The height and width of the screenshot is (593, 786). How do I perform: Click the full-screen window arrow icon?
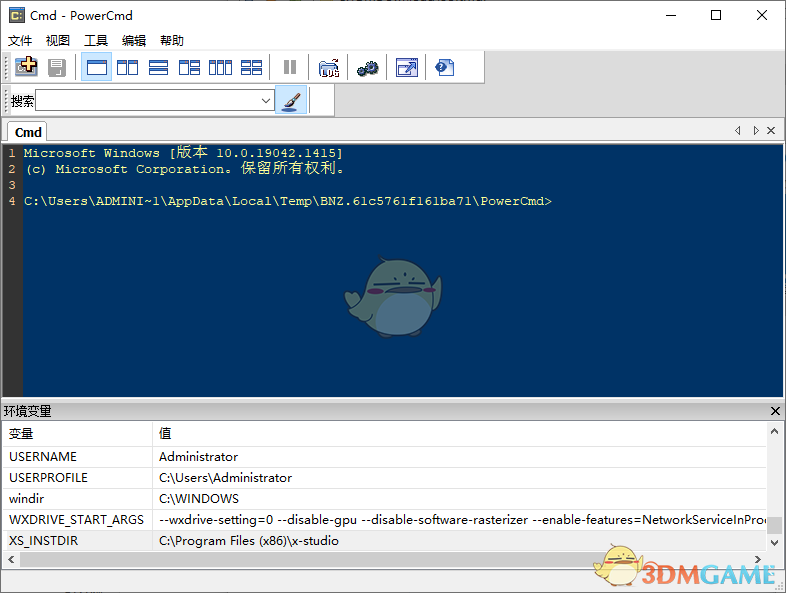click(407, 67)
